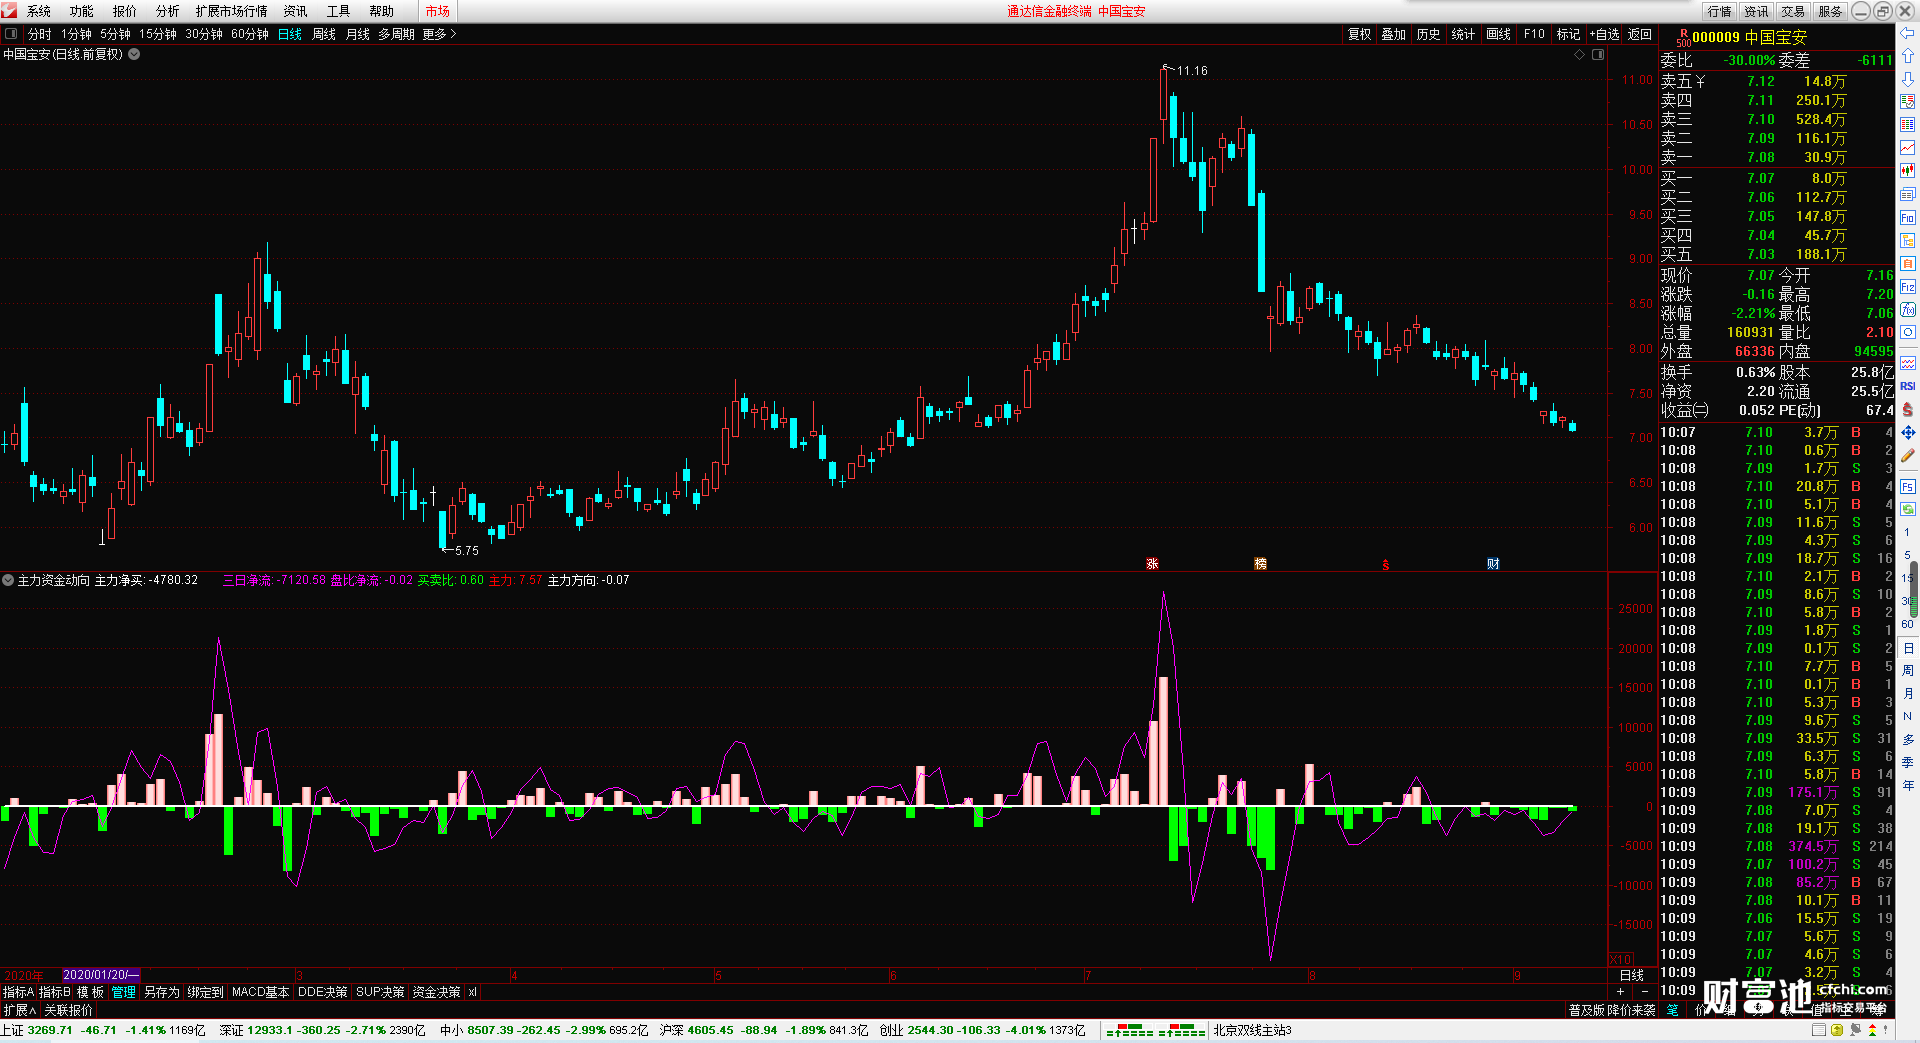Viewport: 1920px width, 1043px height.
Task: Expand the 卖五 order book arrow
Action: (1700, 81)
